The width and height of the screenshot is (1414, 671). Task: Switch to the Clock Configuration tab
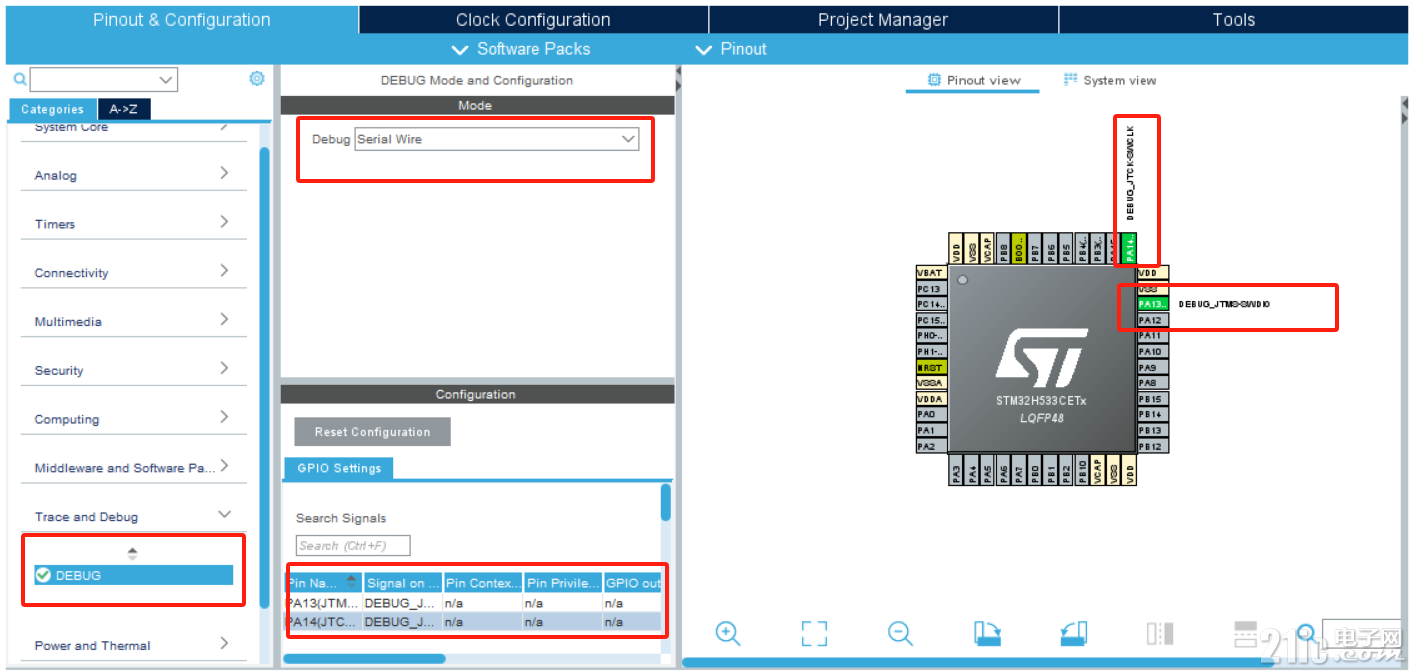click(x=533, y=20)
